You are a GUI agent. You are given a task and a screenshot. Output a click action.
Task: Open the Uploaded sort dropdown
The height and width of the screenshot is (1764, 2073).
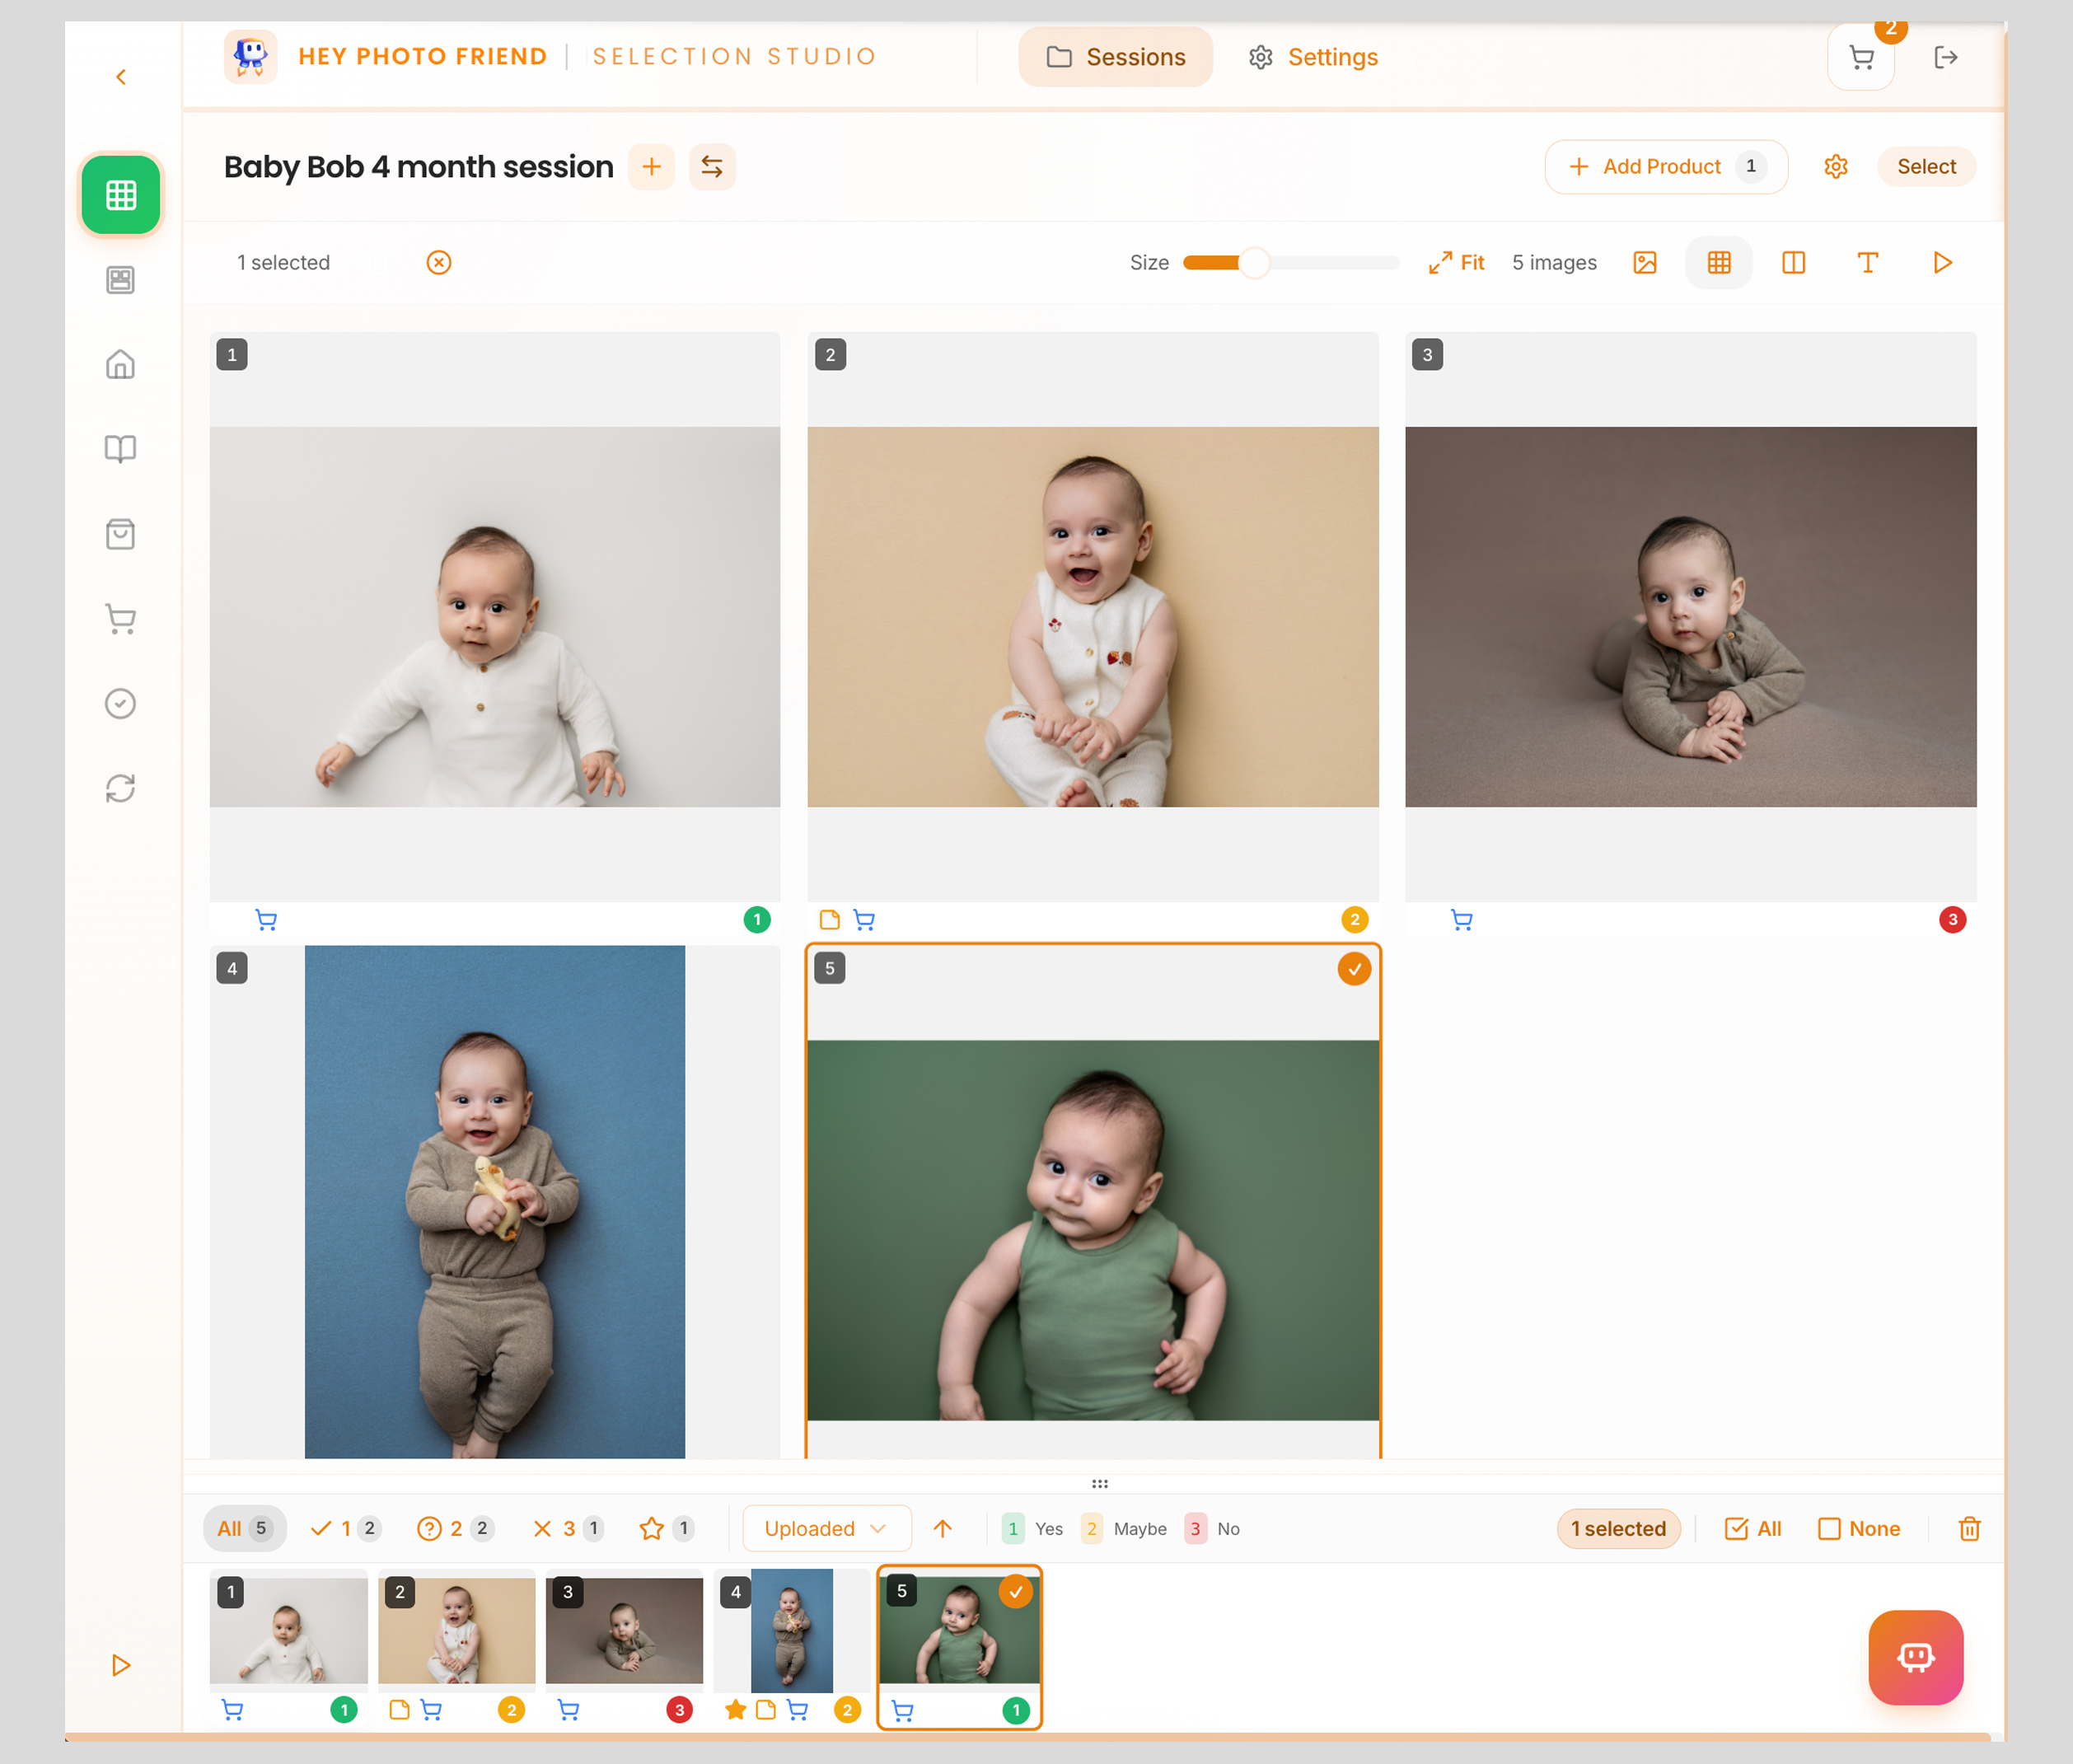pos(826,1528)
